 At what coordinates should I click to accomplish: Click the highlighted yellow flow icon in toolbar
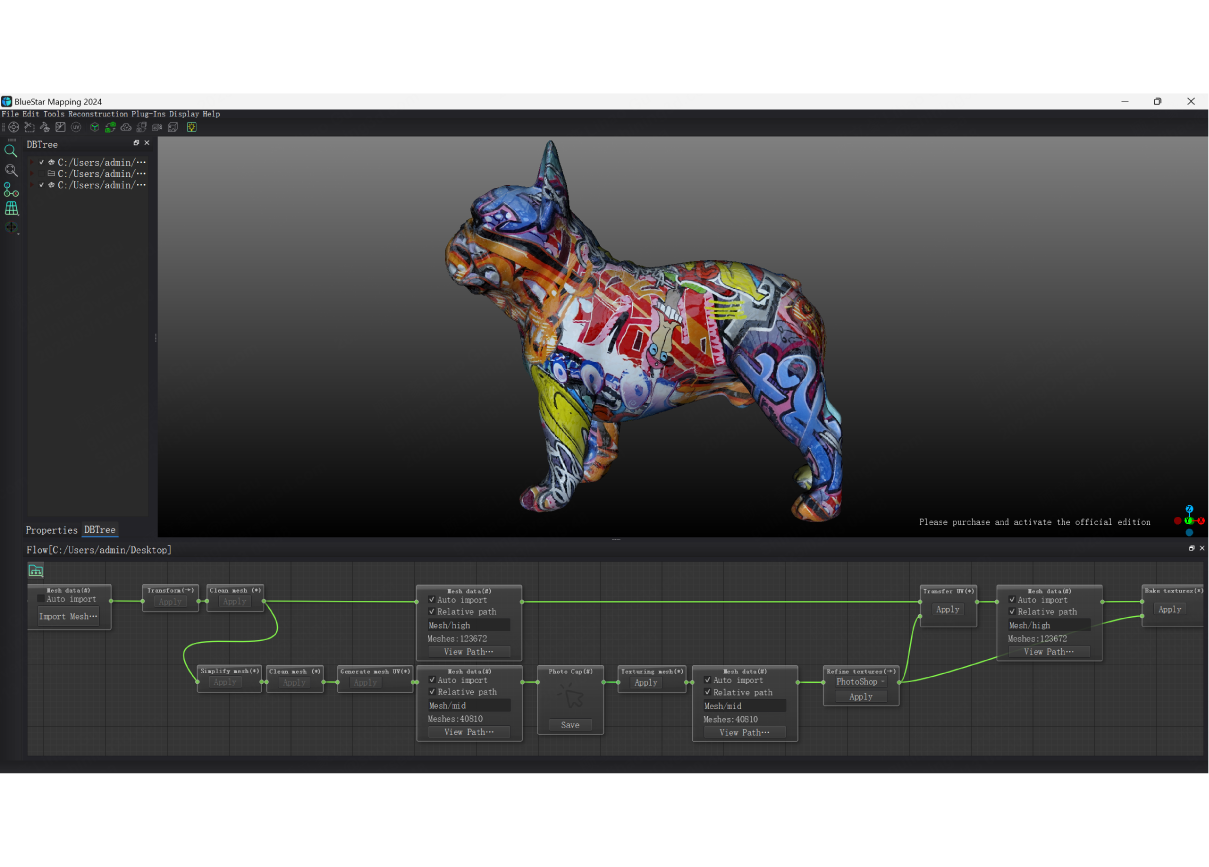pyautogui.click(x=191, y=127)
